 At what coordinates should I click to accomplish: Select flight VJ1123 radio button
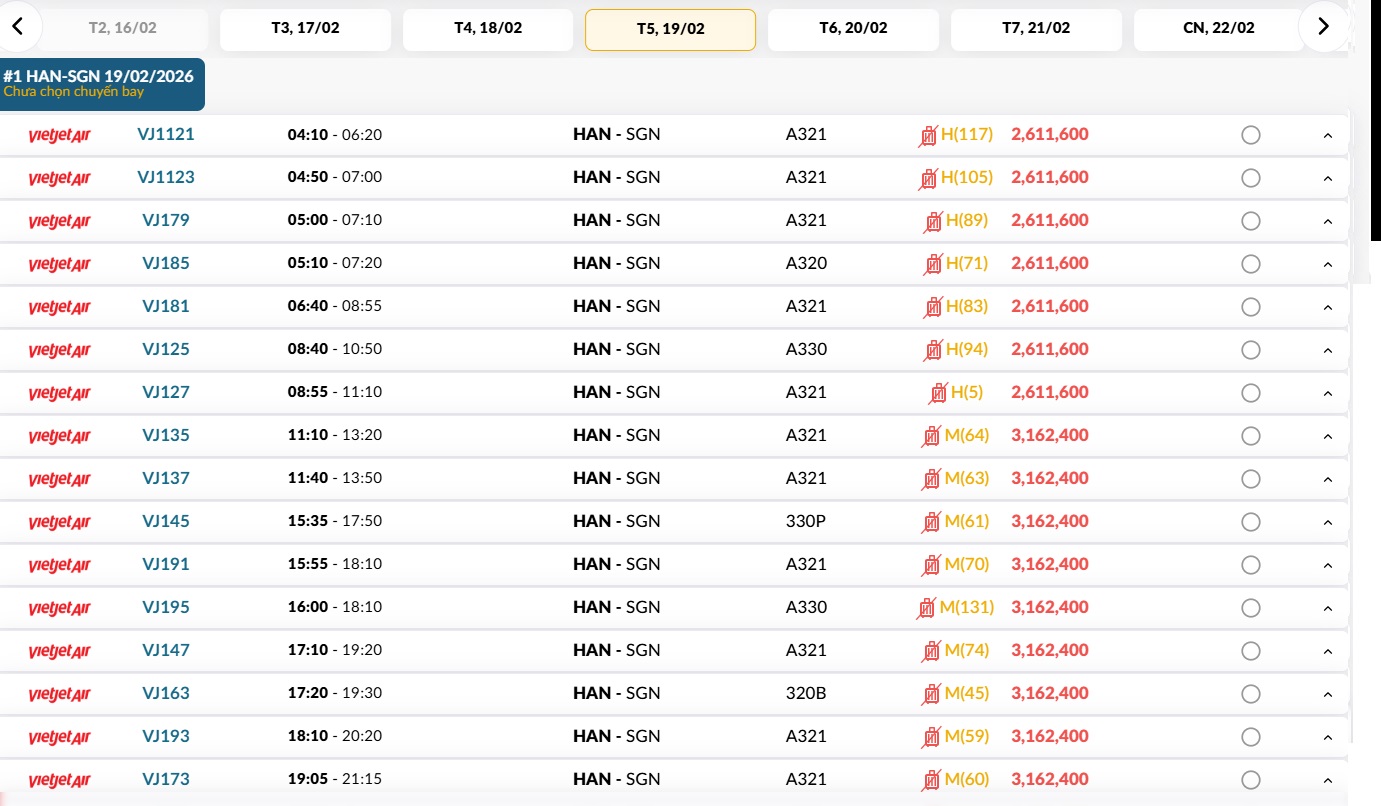click(1250, 178)
